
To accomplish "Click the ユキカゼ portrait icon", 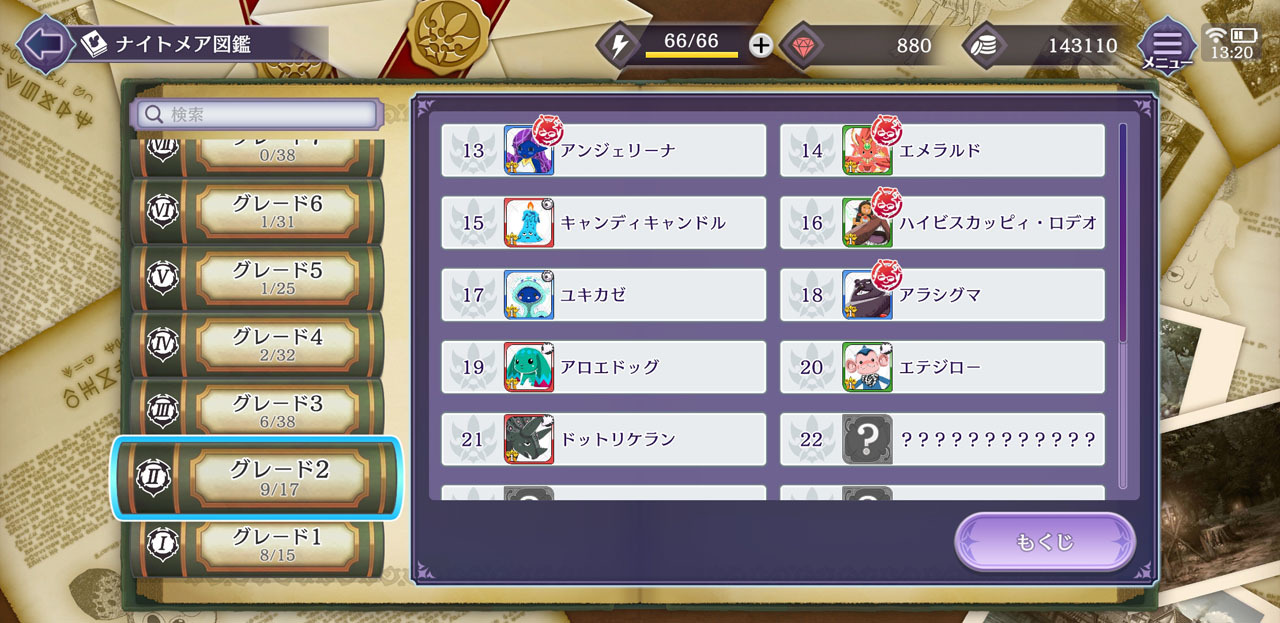I will pyautogui.click(x=529, y=295).
